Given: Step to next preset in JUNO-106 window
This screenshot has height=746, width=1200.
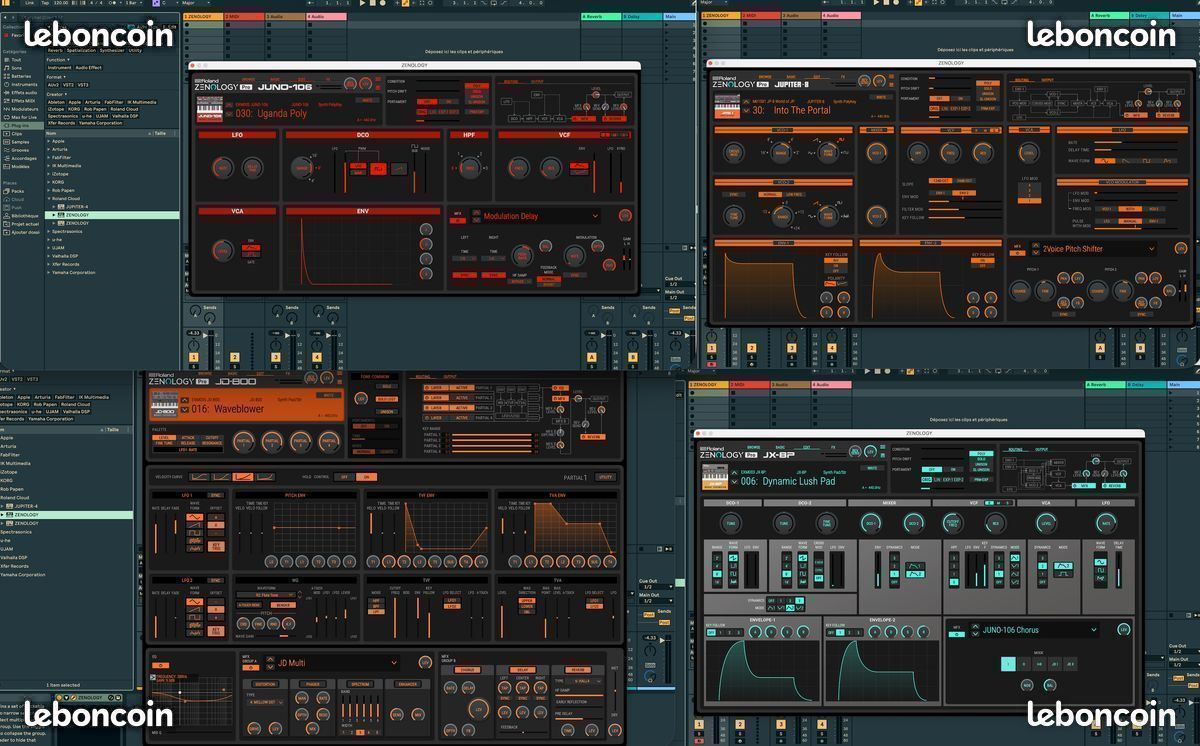Looking at the screenshot, I should (229, 114).
